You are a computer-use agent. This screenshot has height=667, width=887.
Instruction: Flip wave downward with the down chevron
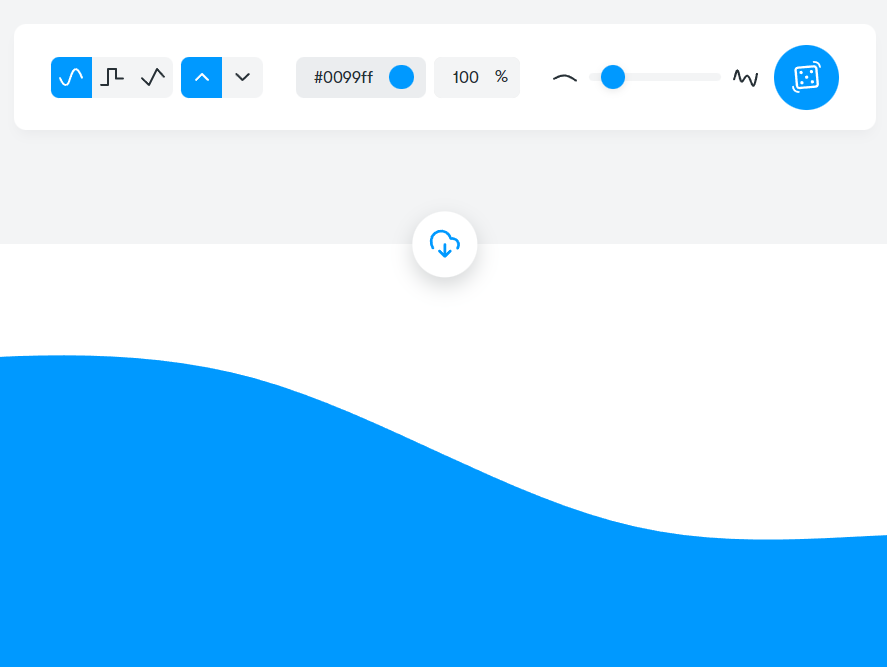point(243,78)
